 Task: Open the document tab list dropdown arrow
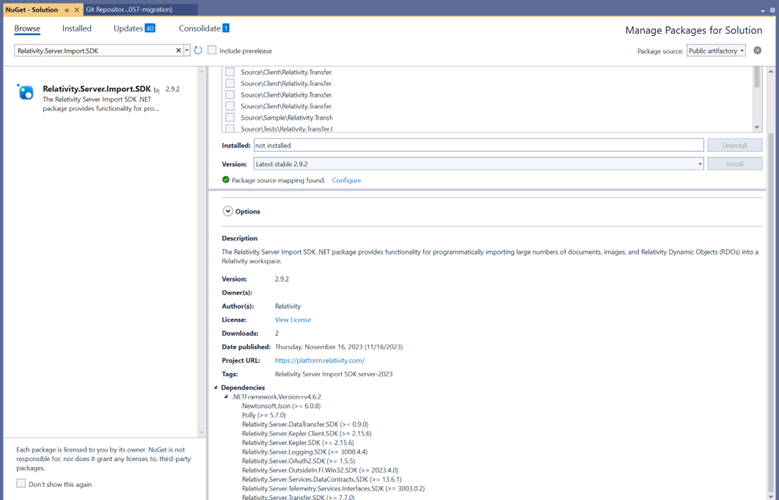point(763,10)
